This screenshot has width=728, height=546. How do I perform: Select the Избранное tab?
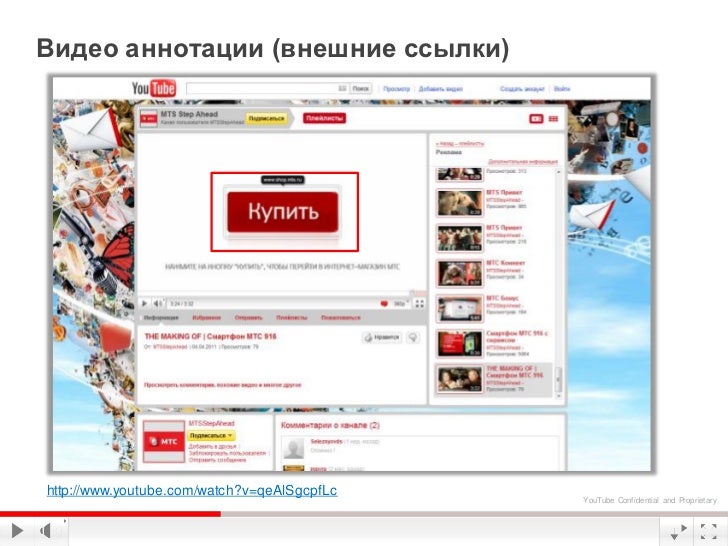[207, 318]
